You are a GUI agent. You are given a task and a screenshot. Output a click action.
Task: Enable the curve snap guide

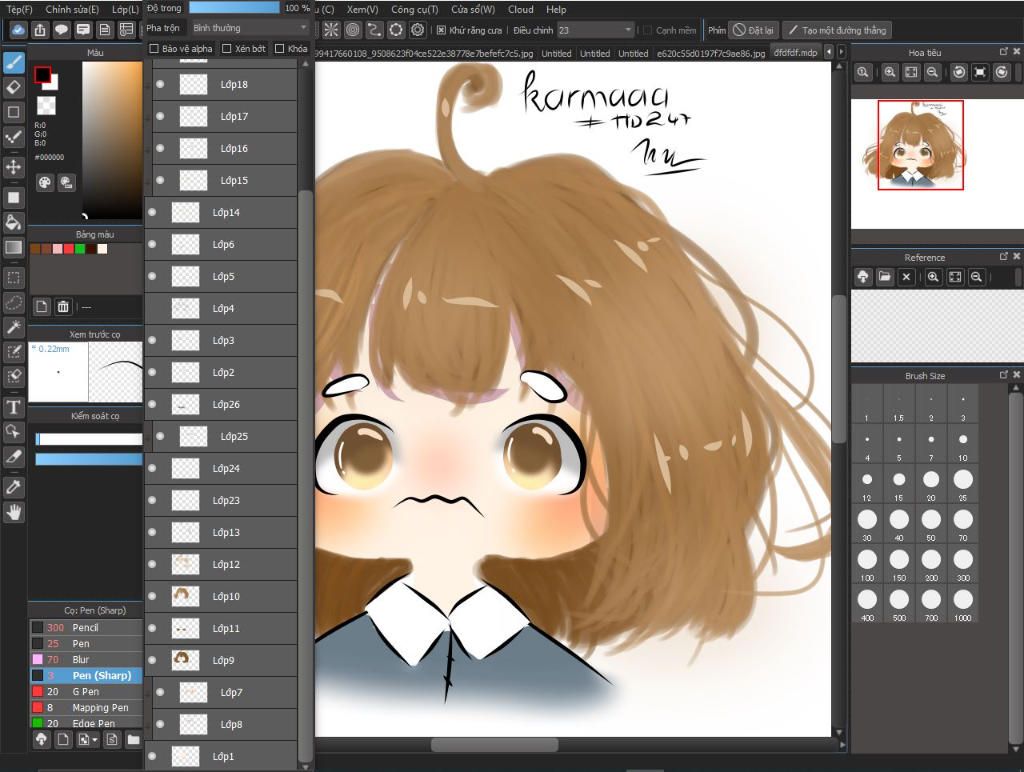click(x=374, y=30)
